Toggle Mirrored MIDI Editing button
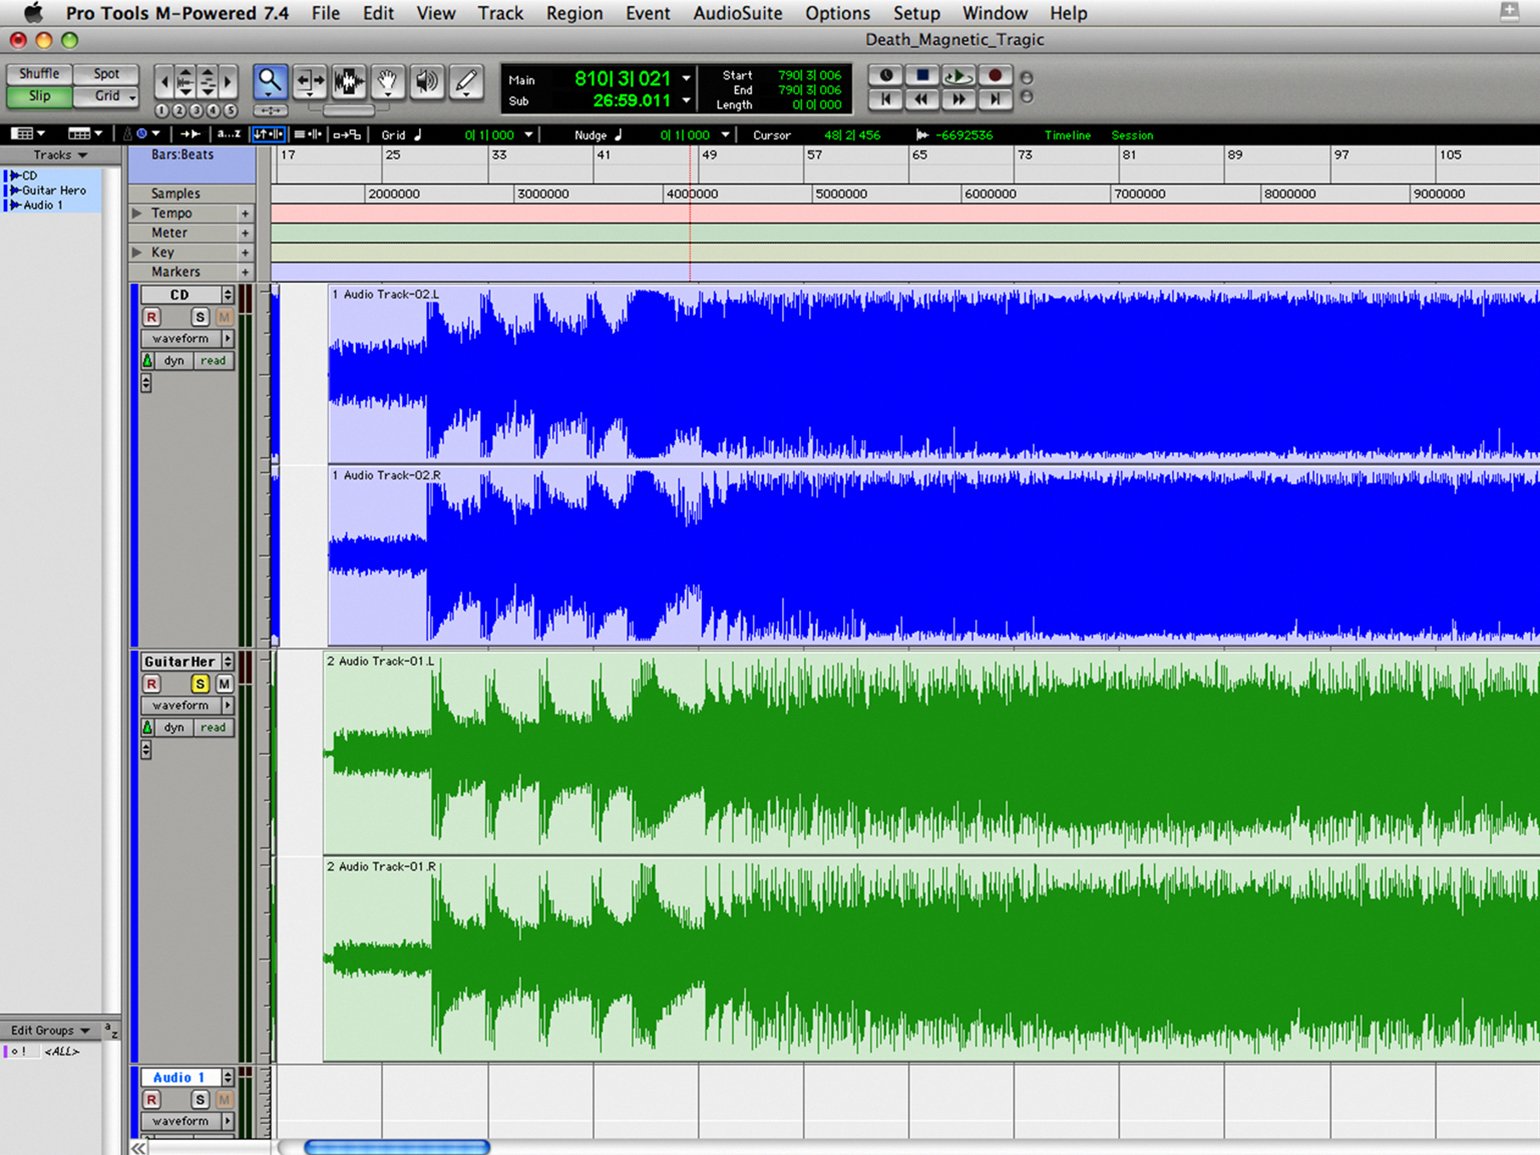 click(347, 134)
